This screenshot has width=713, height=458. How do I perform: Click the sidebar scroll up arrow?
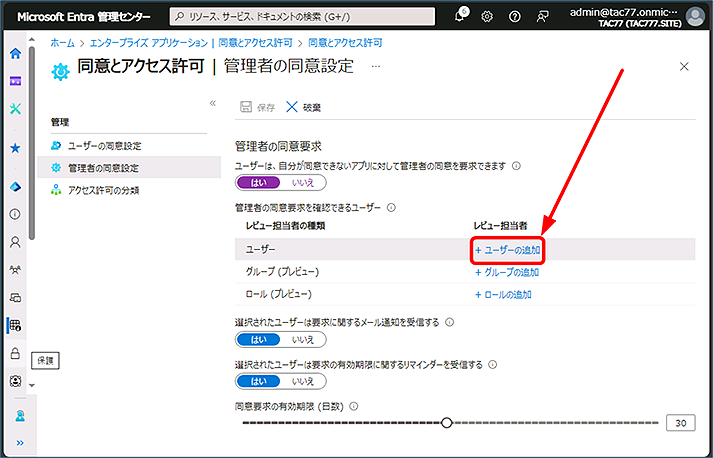[31, 40]
